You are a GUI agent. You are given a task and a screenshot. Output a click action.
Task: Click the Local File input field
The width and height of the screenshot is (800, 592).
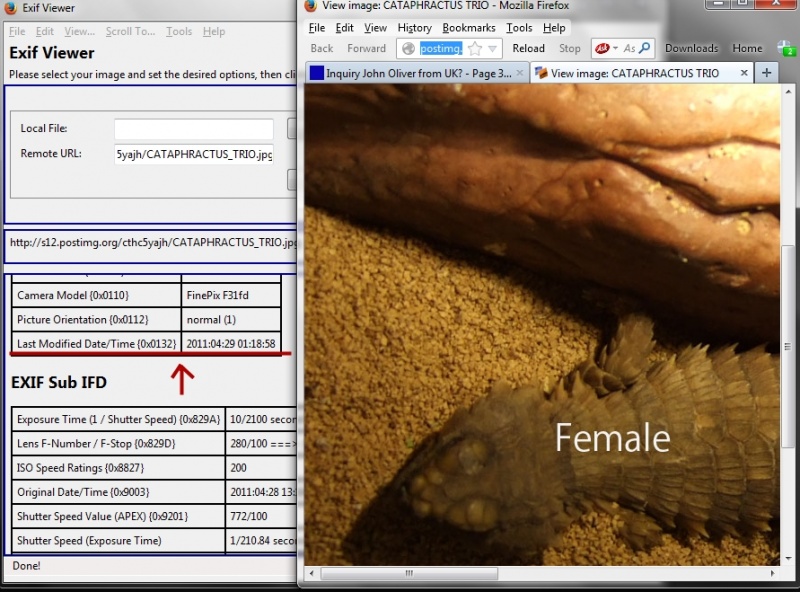[x=194, y=129]
